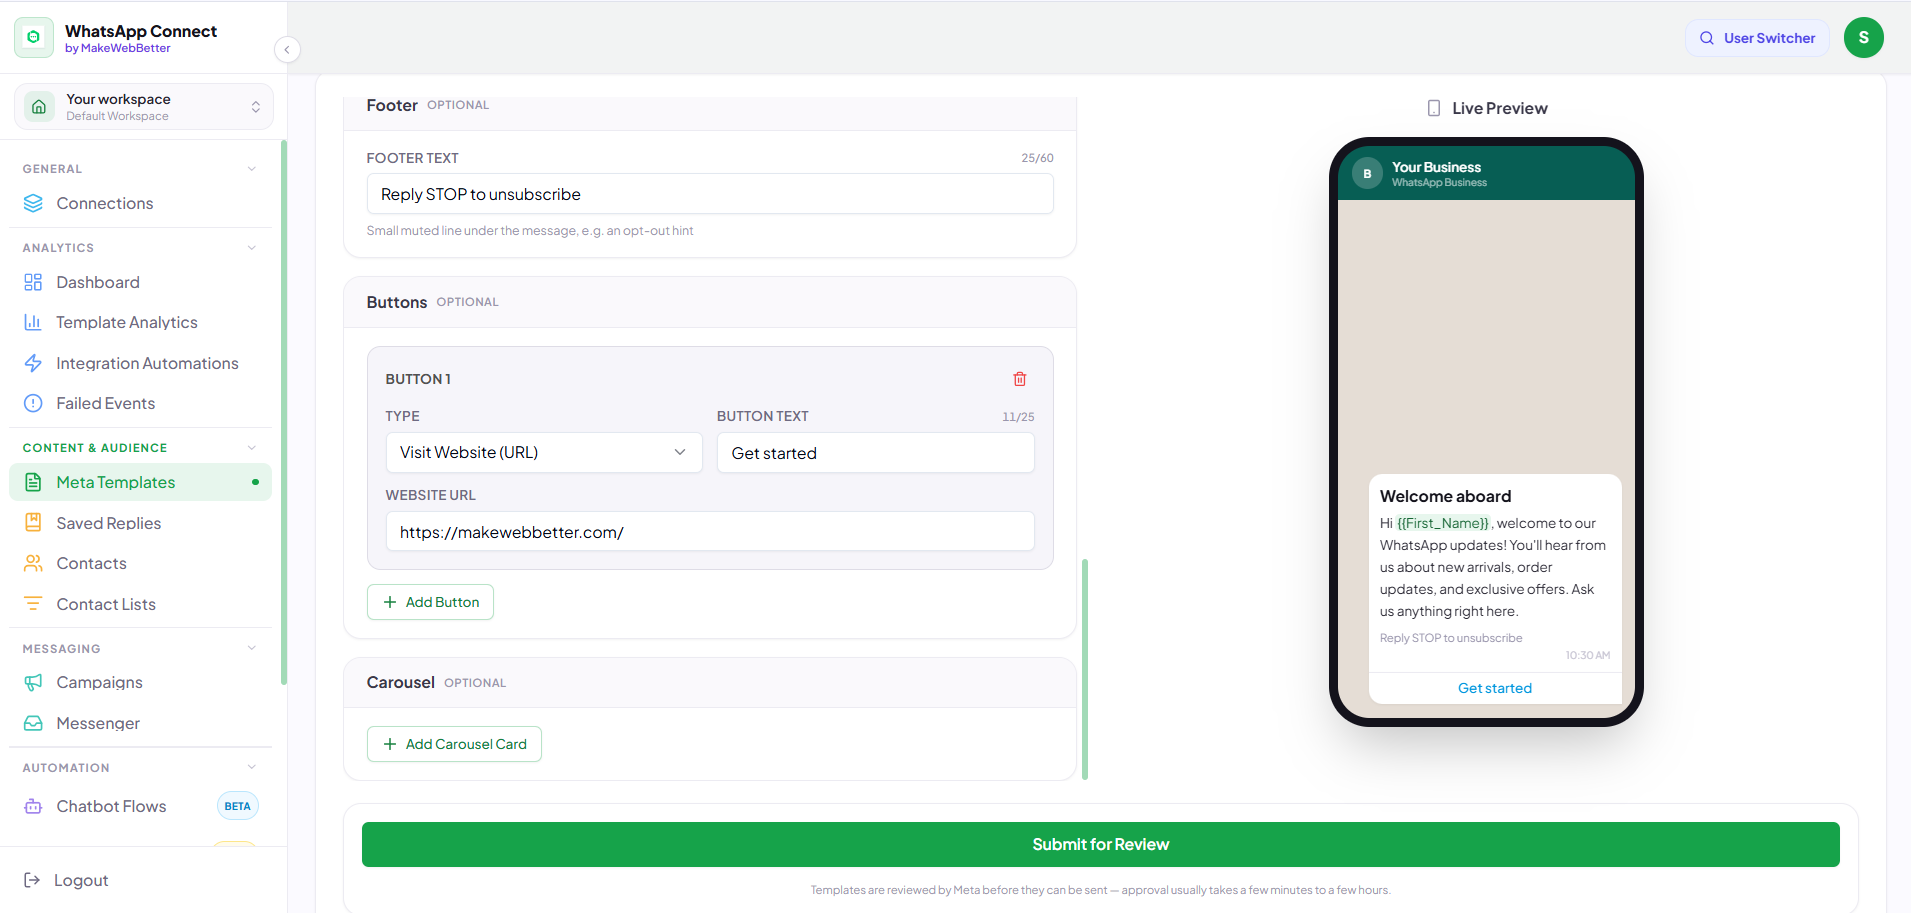Collapse the sidebar with the arrow button
Viewport: 1911px width, 913px height.
[287, 49]
